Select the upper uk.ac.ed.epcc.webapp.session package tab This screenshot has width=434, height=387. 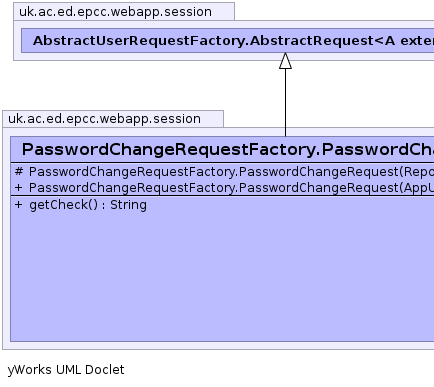click(x=124, y=11)
